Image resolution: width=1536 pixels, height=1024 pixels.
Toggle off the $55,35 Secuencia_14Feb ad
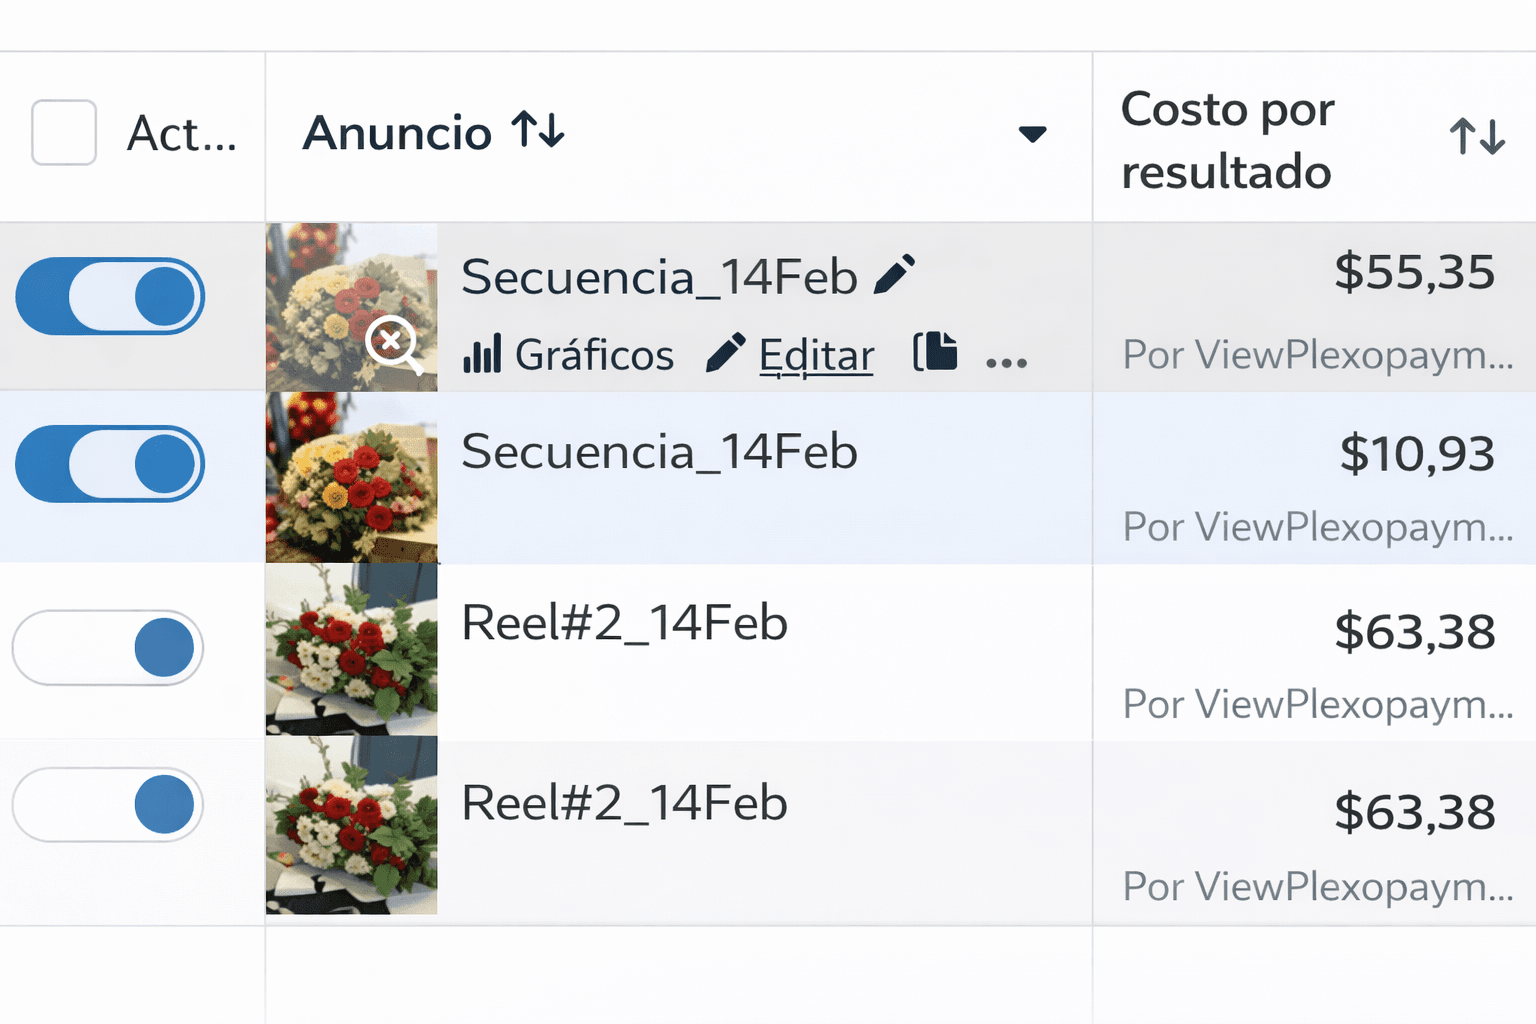coord(110,296)
